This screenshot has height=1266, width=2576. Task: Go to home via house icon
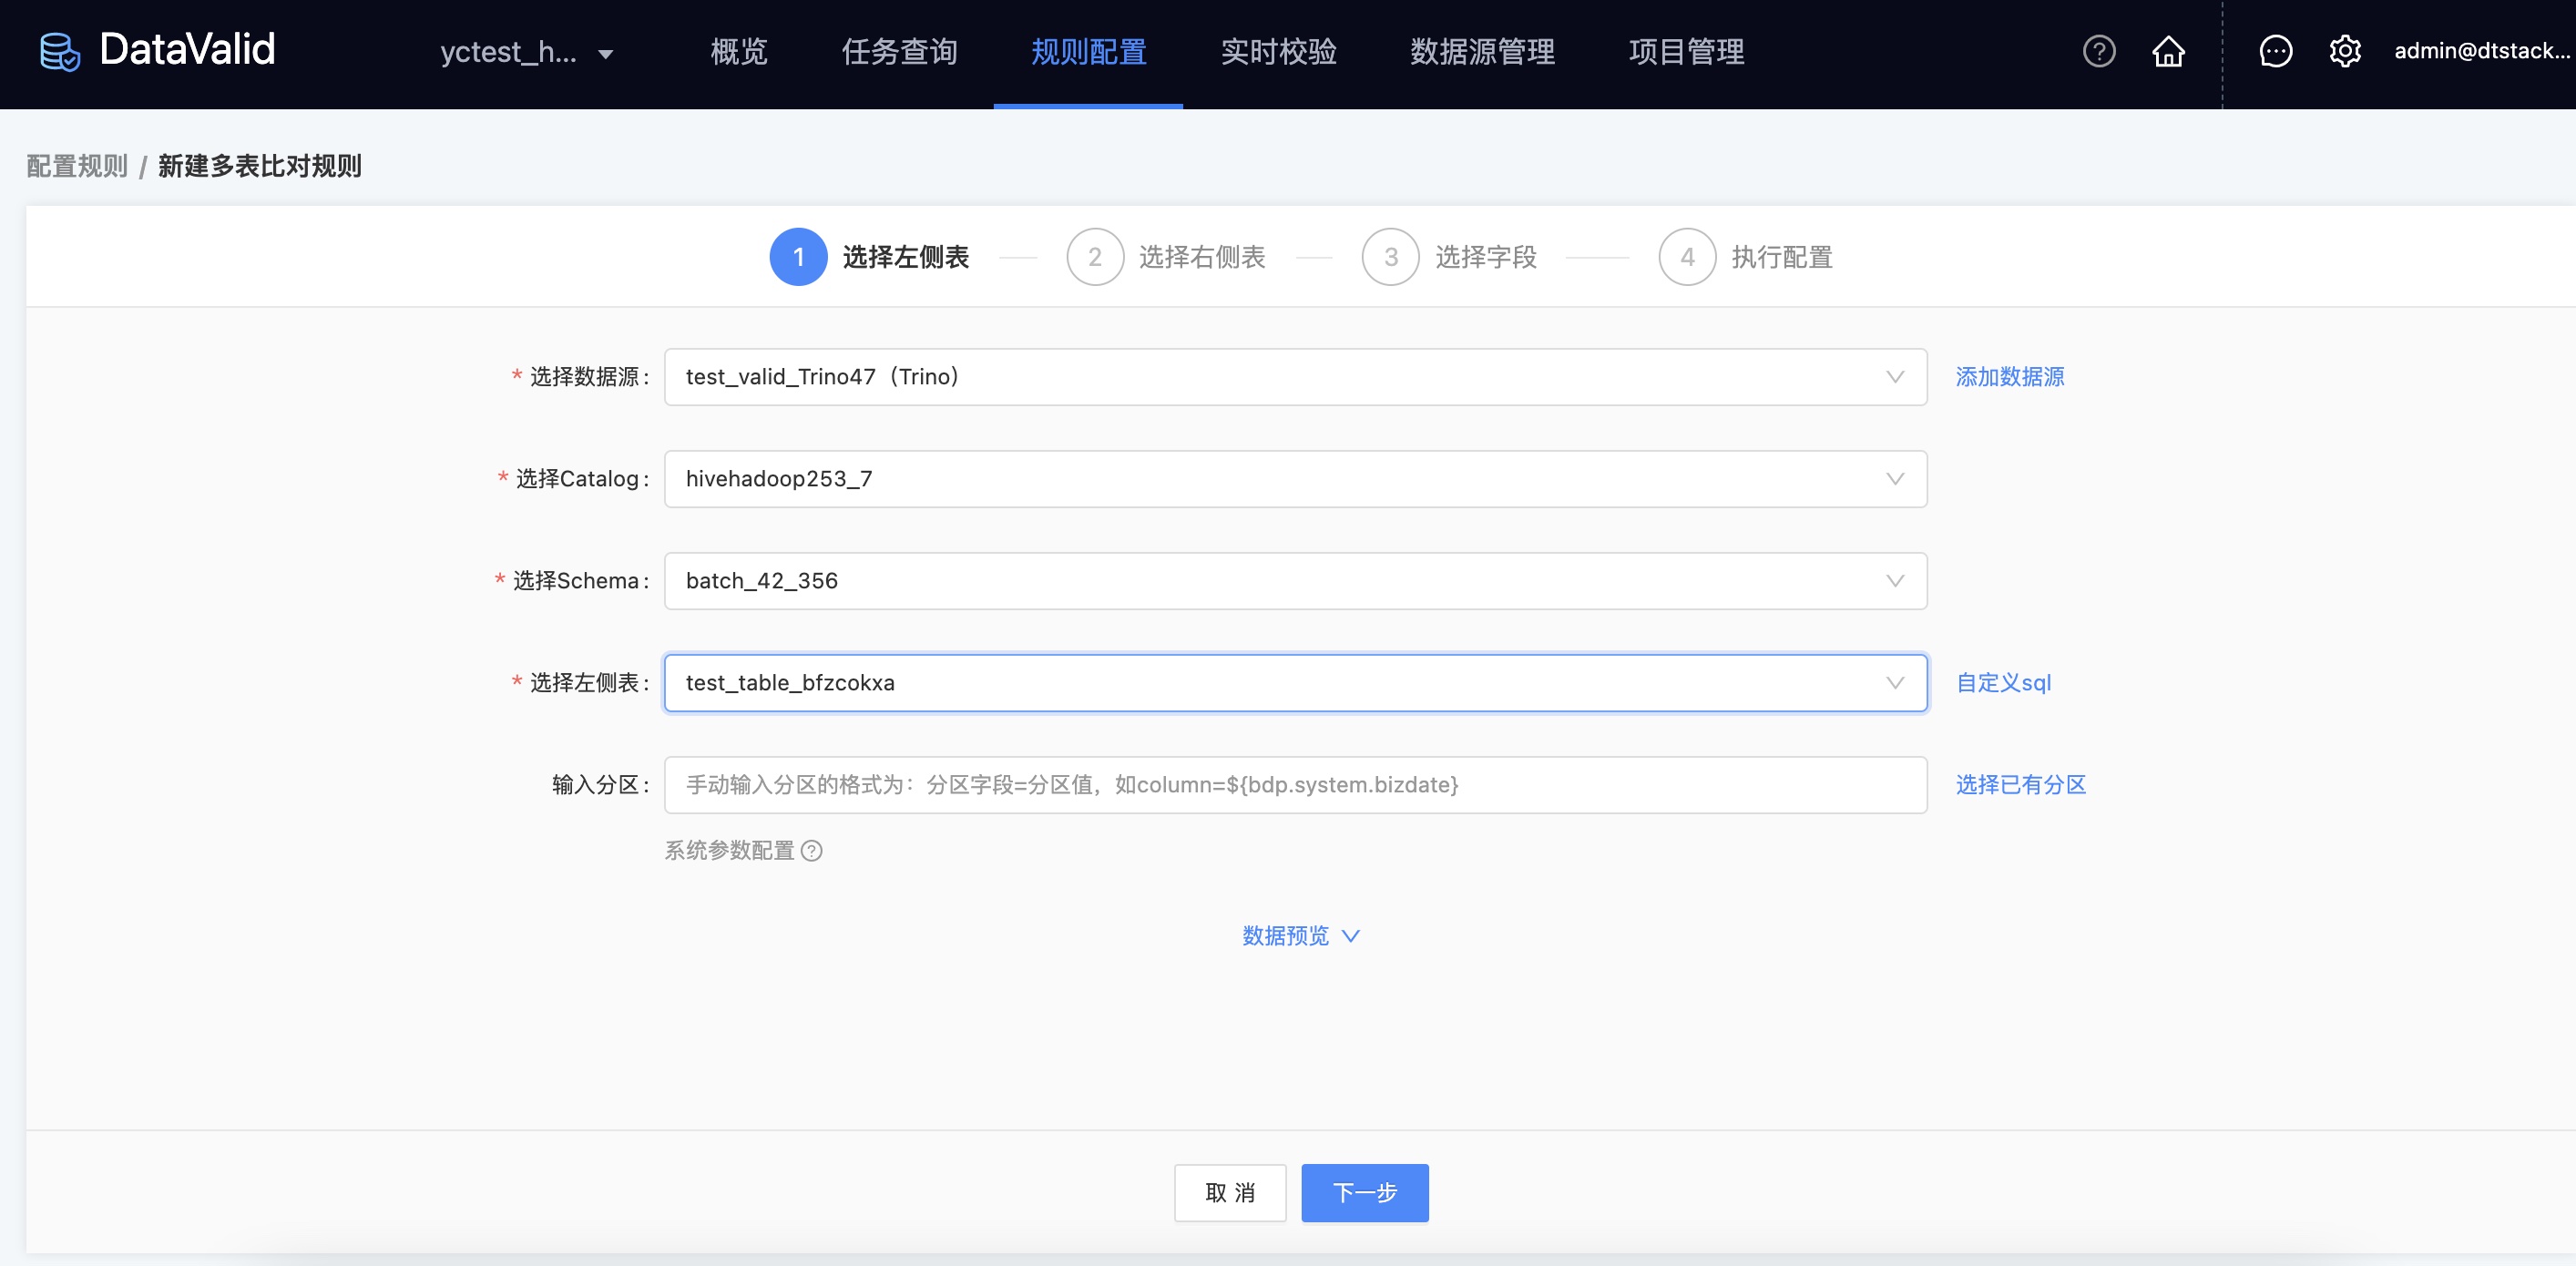pos(2168,51)
